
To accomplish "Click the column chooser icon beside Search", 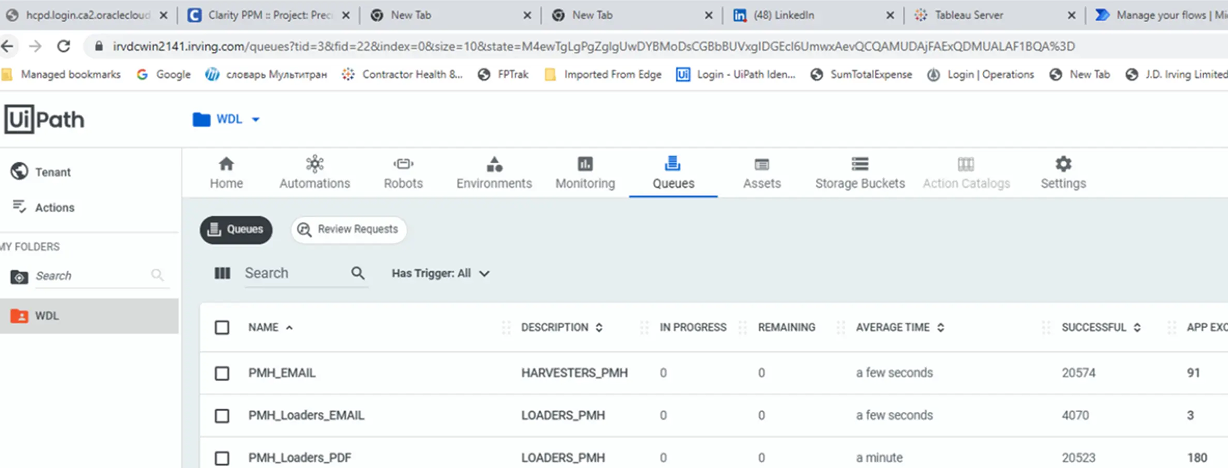I will tap(223, 273).
